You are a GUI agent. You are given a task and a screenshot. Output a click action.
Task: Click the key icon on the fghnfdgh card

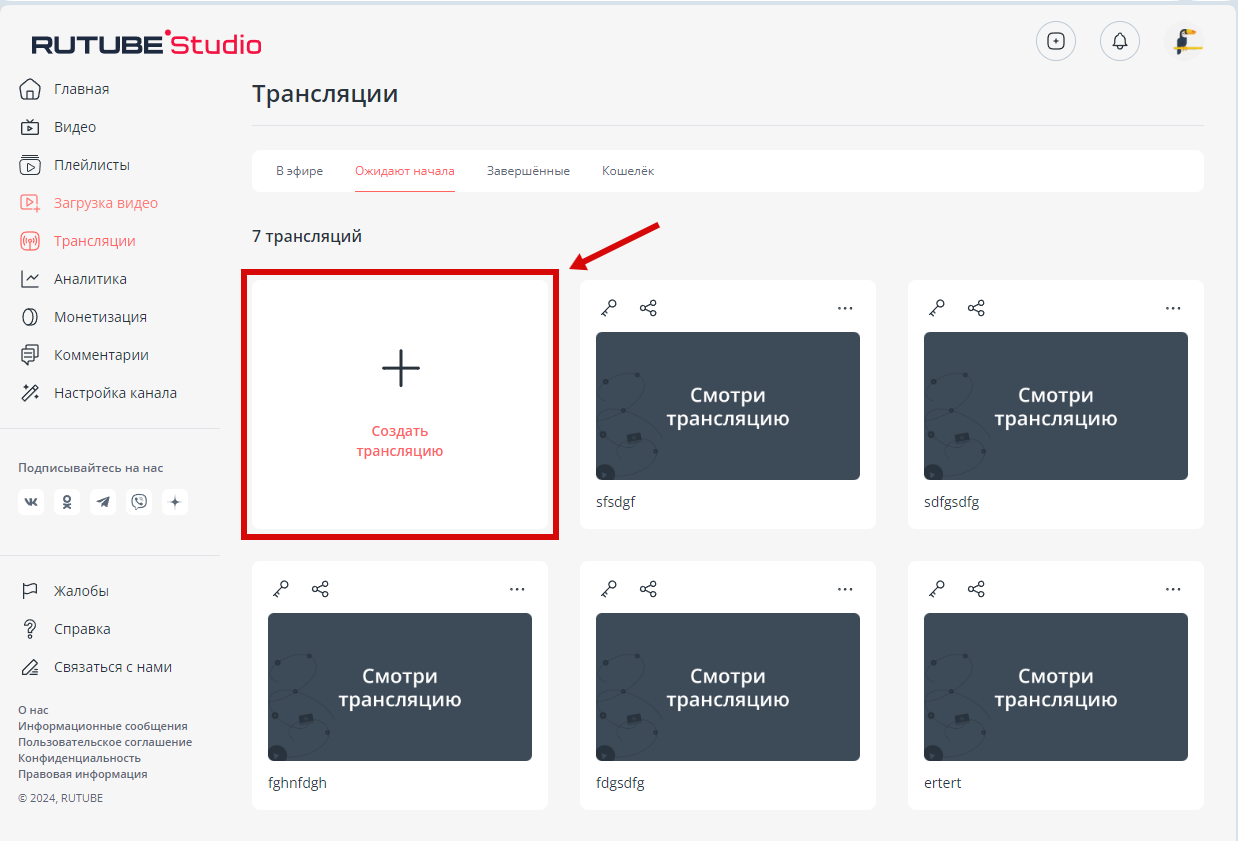(281, 589)
